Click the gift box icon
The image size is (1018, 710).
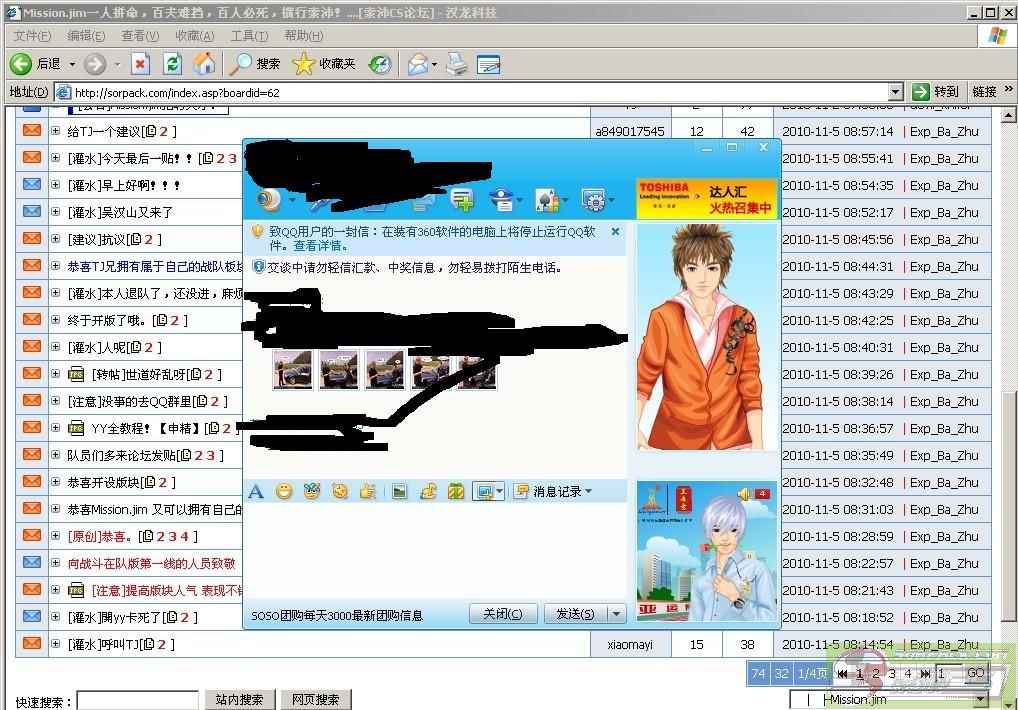coord(456,489)
